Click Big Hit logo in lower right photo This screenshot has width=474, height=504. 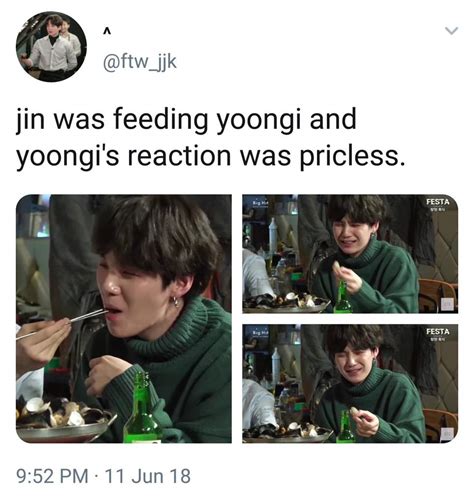(259, 333)
